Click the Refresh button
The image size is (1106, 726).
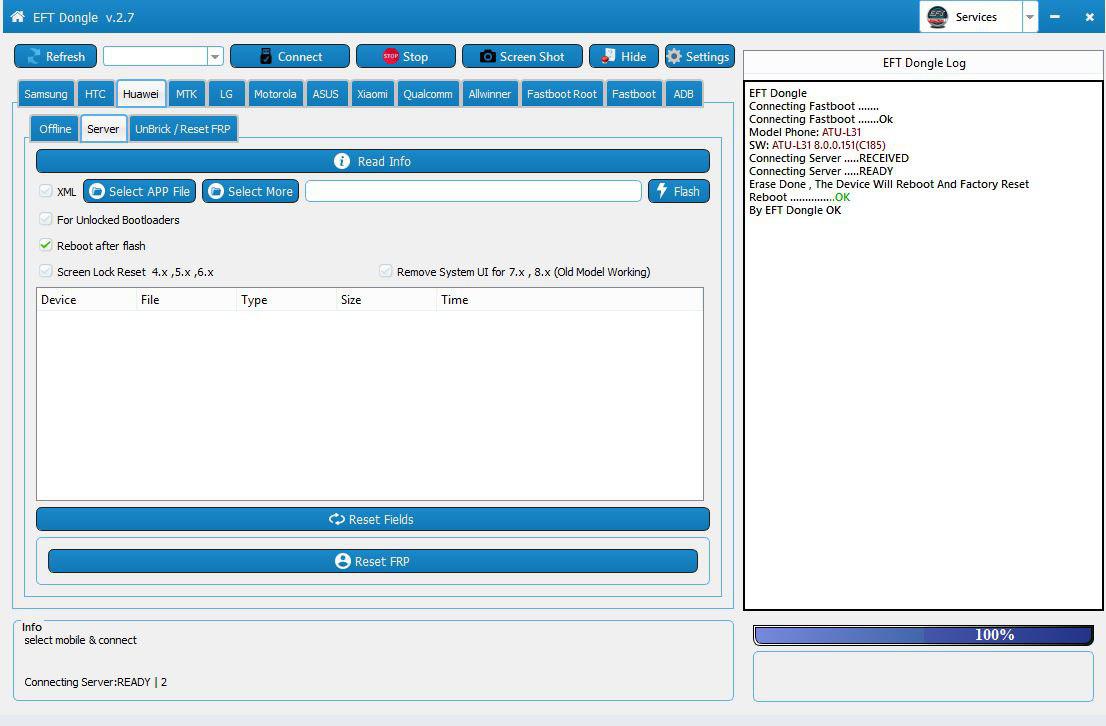pyautogui.click(x=56, y=56)
